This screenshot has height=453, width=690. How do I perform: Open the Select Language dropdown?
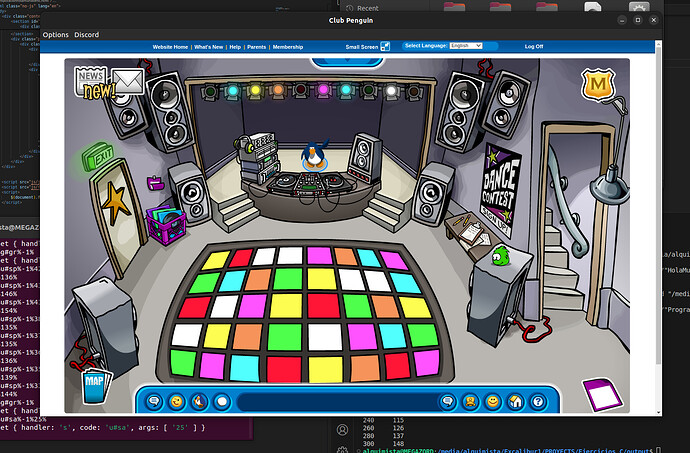pyautogui.click(x=466, y=46)
